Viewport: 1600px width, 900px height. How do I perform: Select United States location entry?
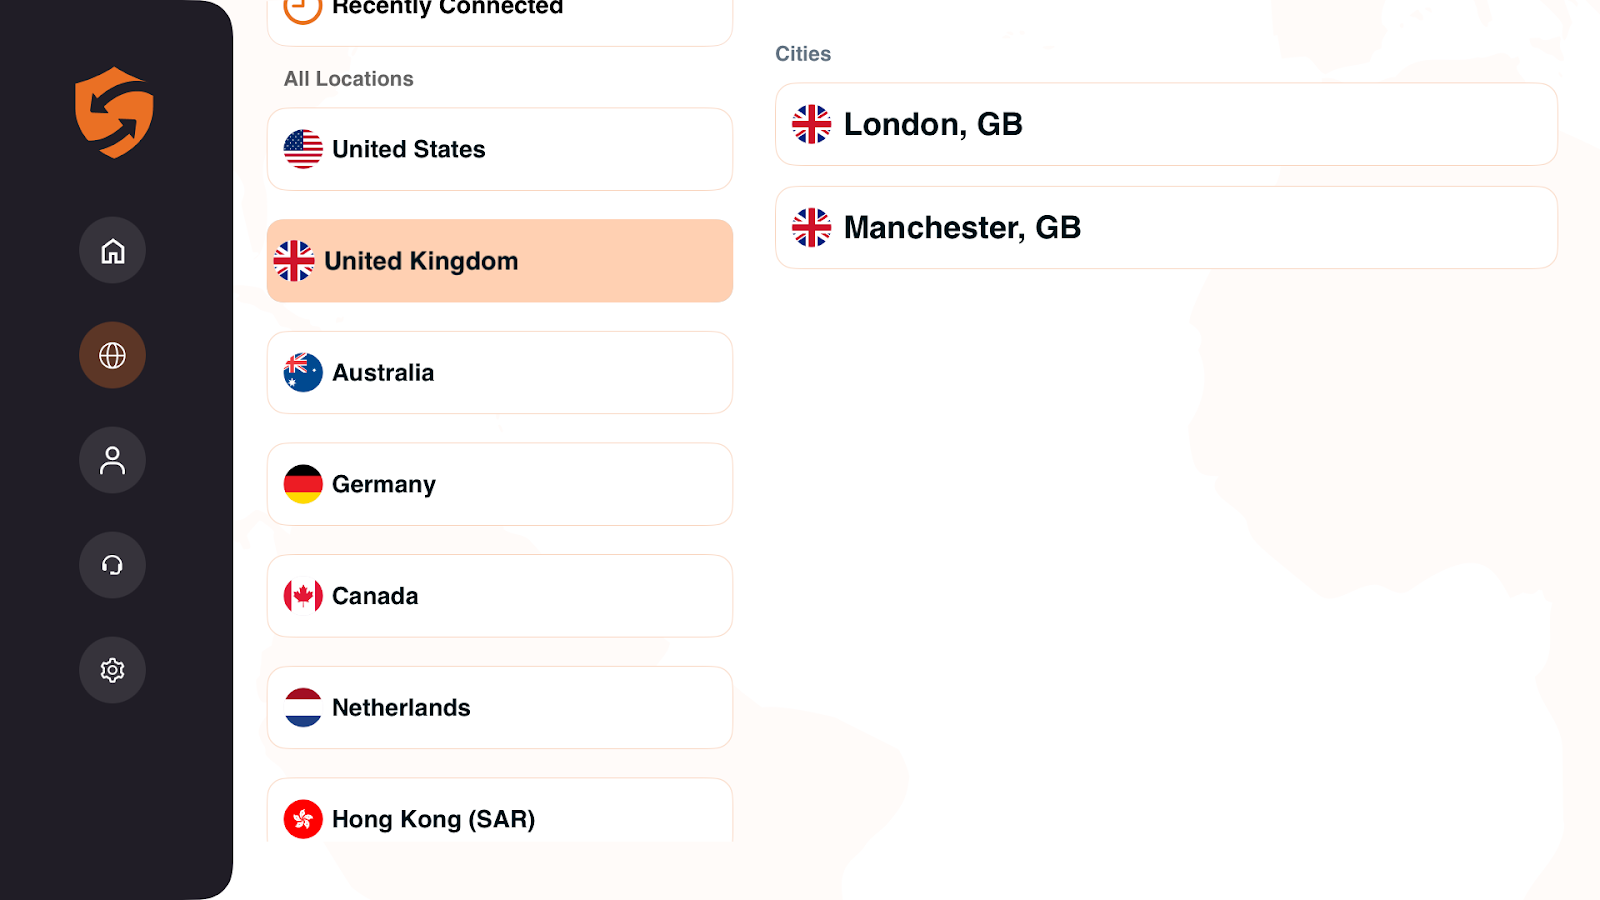tap(500, 149)
